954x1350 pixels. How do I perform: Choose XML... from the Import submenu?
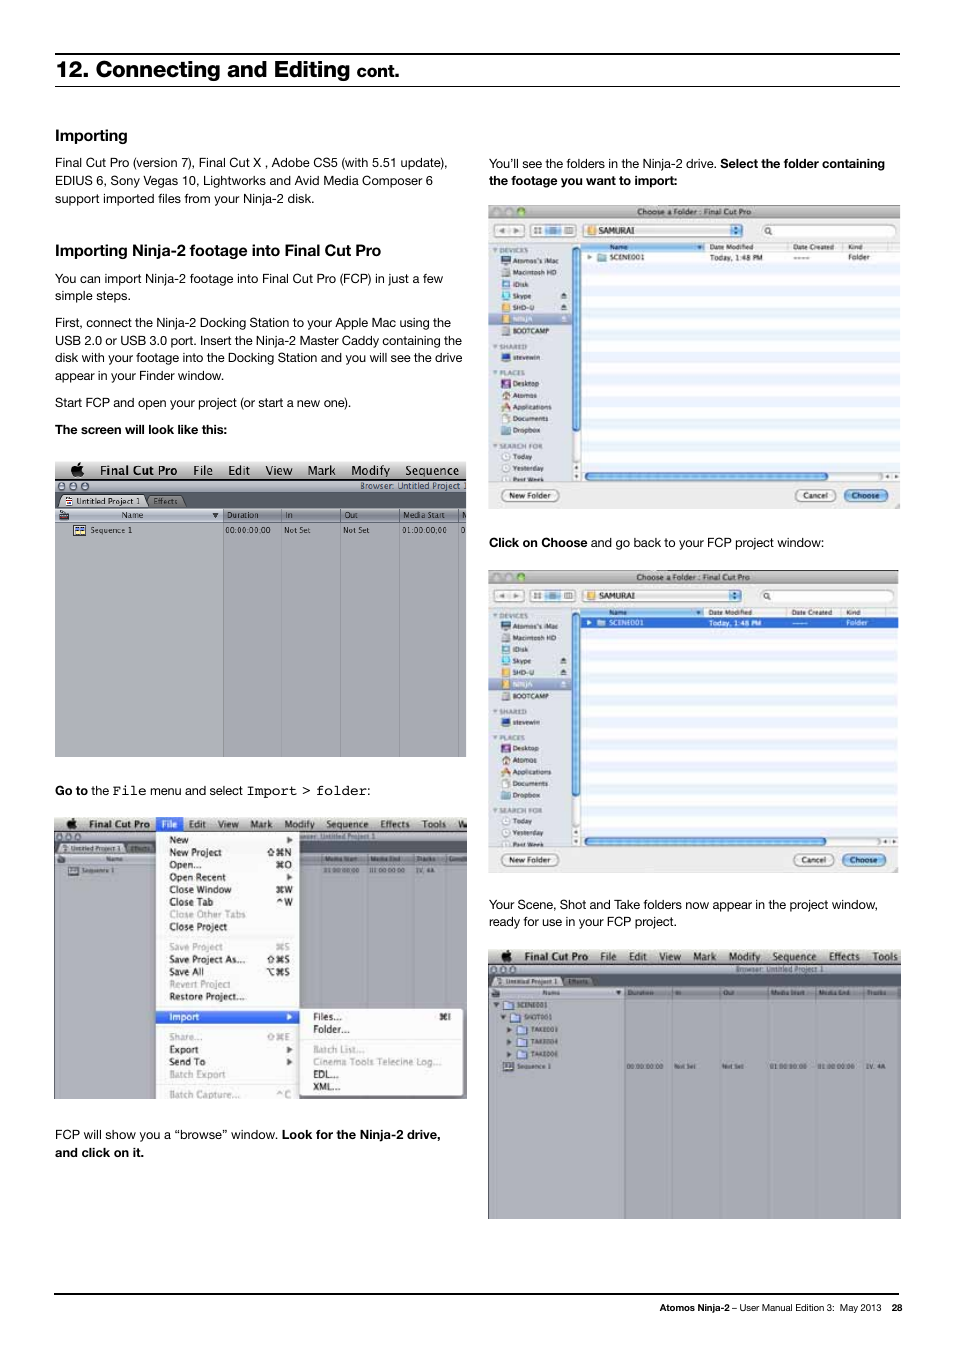point(326,1087)
